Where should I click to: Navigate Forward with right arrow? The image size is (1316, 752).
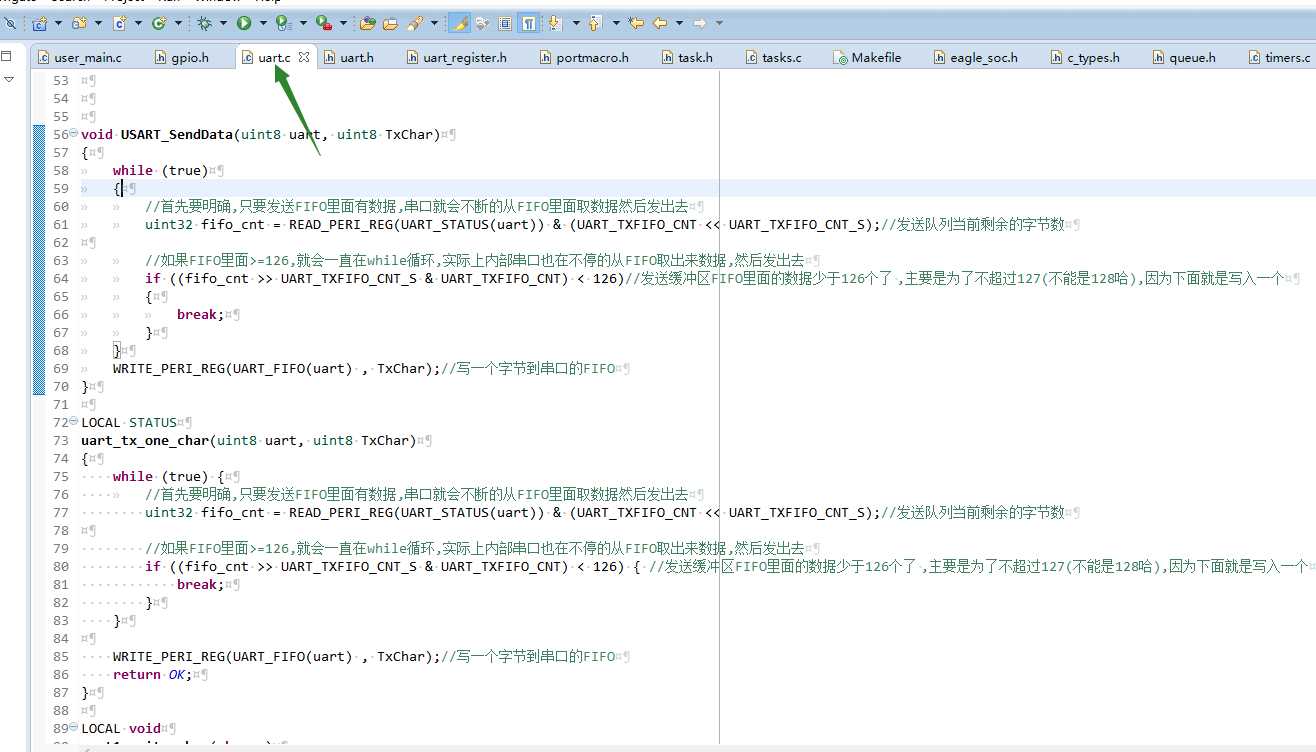pyautogui.click(x=700, y=22)
